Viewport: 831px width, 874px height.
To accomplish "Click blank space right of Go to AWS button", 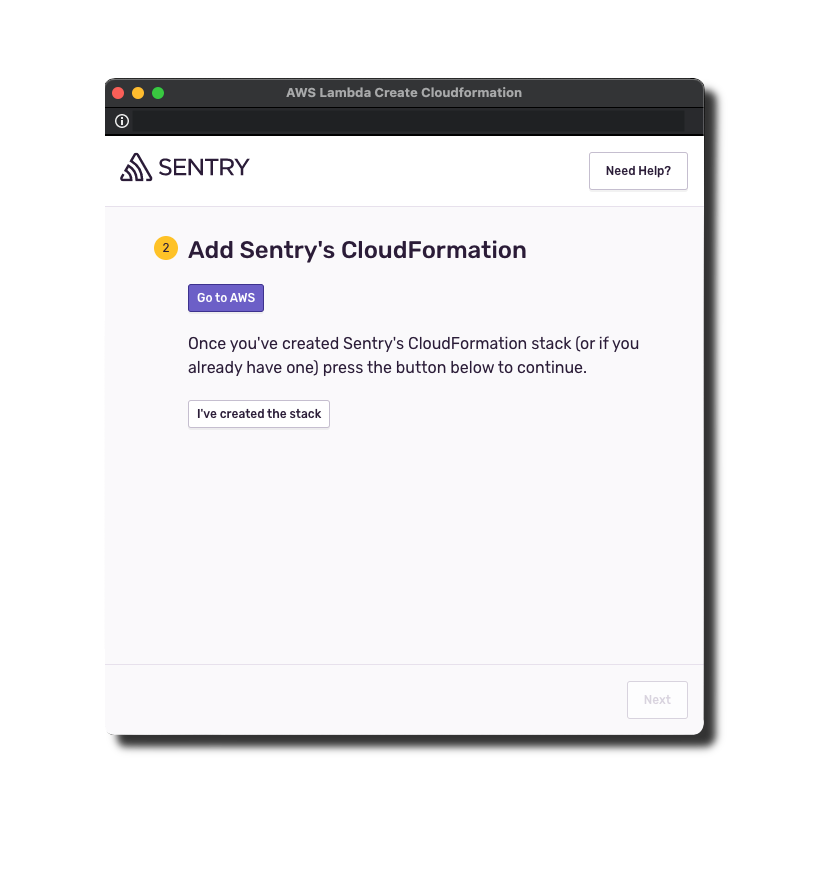I will pos(450,298).
